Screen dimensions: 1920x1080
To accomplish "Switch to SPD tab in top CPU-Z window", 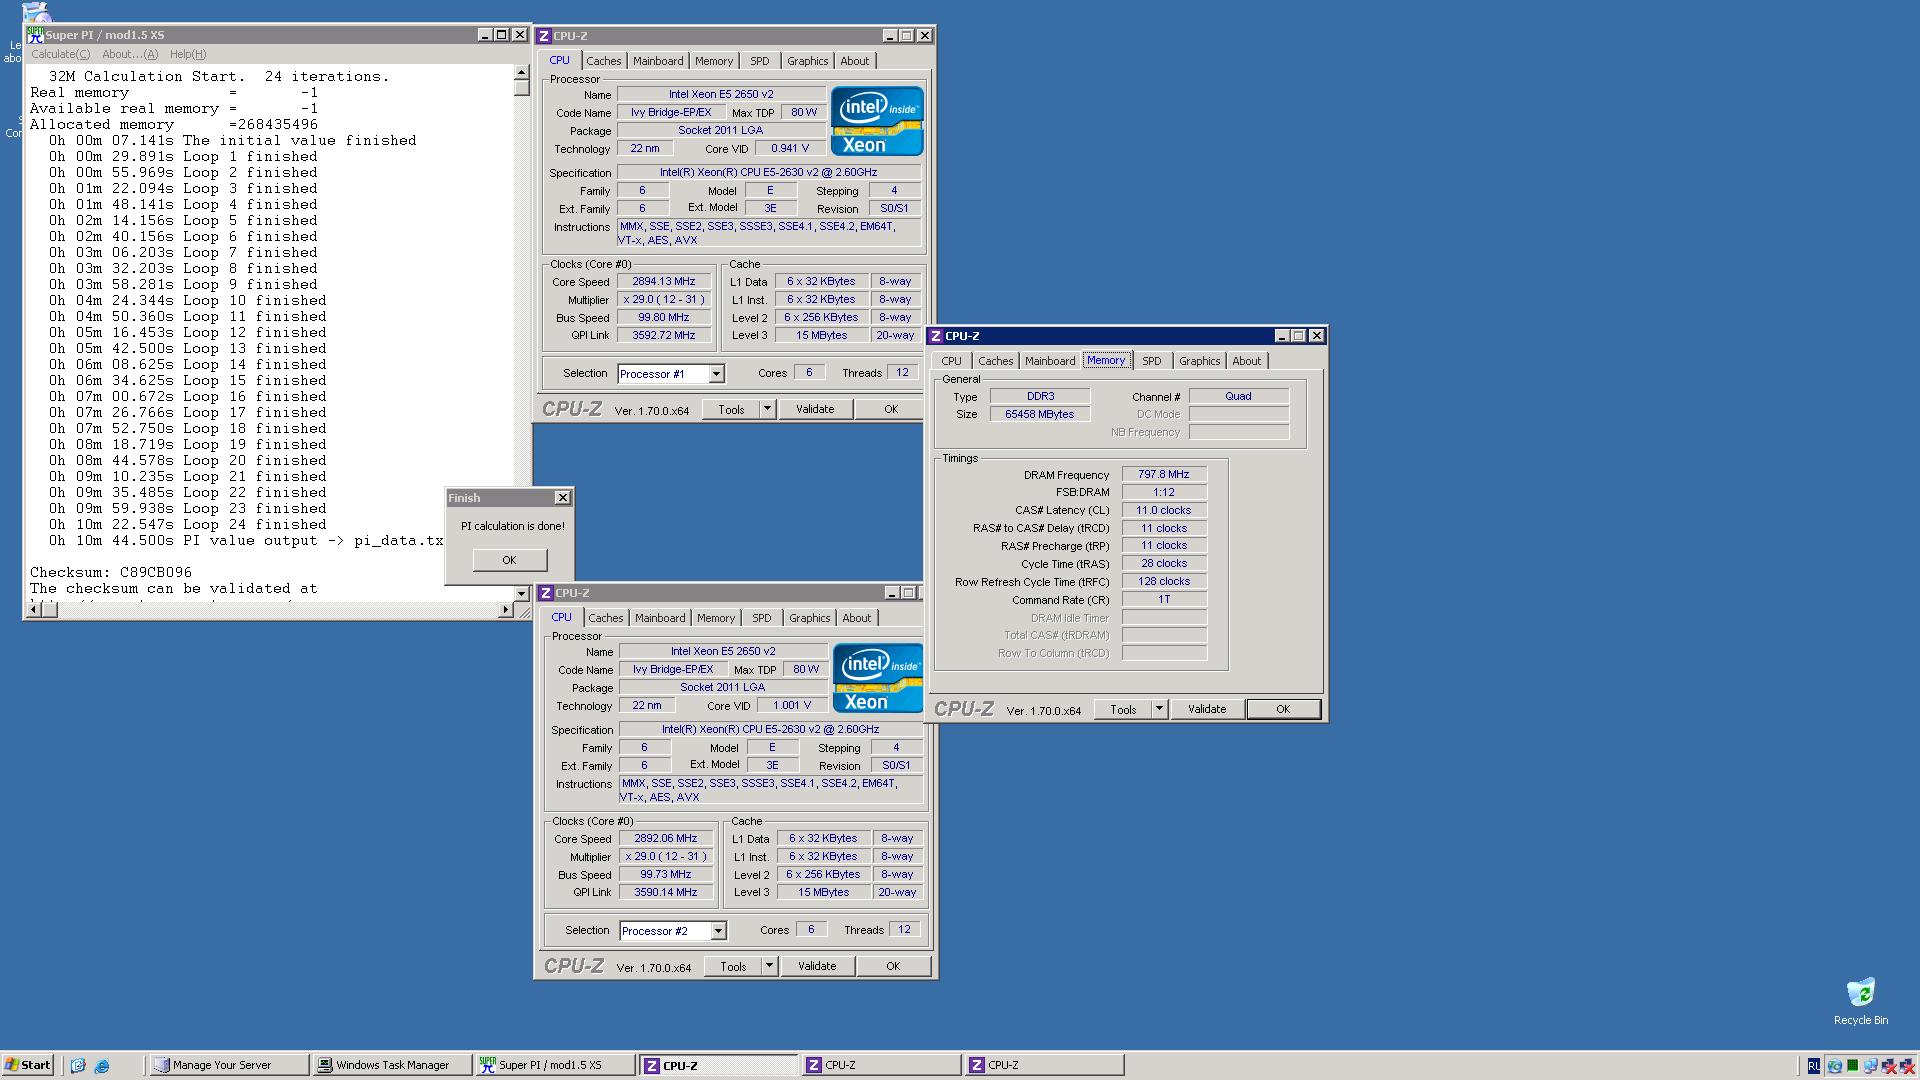I will click(x=760, y=61).
